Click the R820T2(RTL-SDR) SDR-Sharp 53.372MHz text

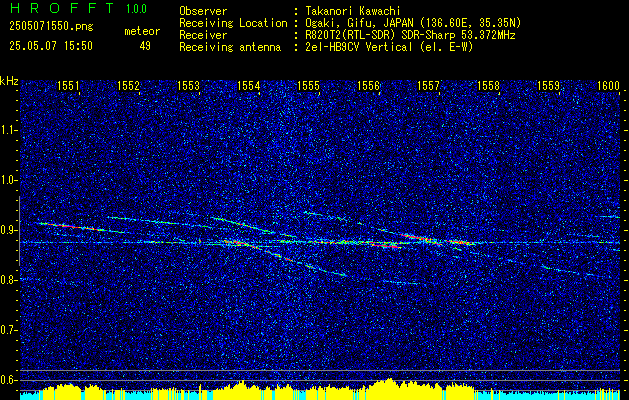(x=409, y=35)
